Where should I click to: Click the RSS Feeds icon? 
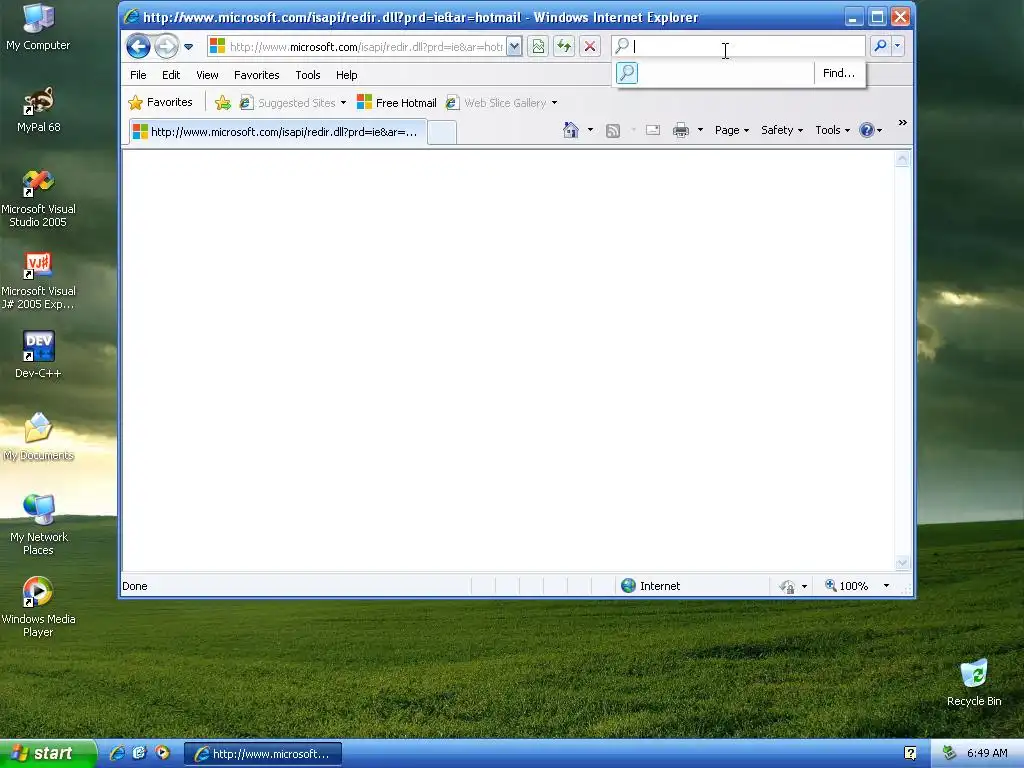point(613,131)
